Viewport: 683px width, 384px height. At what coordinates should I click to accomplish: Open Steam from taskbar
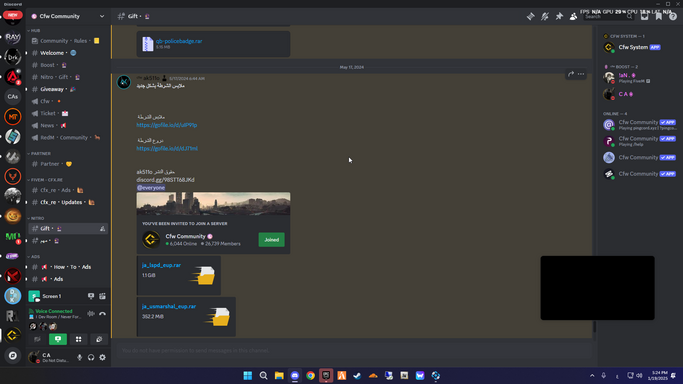pos(357,376)
